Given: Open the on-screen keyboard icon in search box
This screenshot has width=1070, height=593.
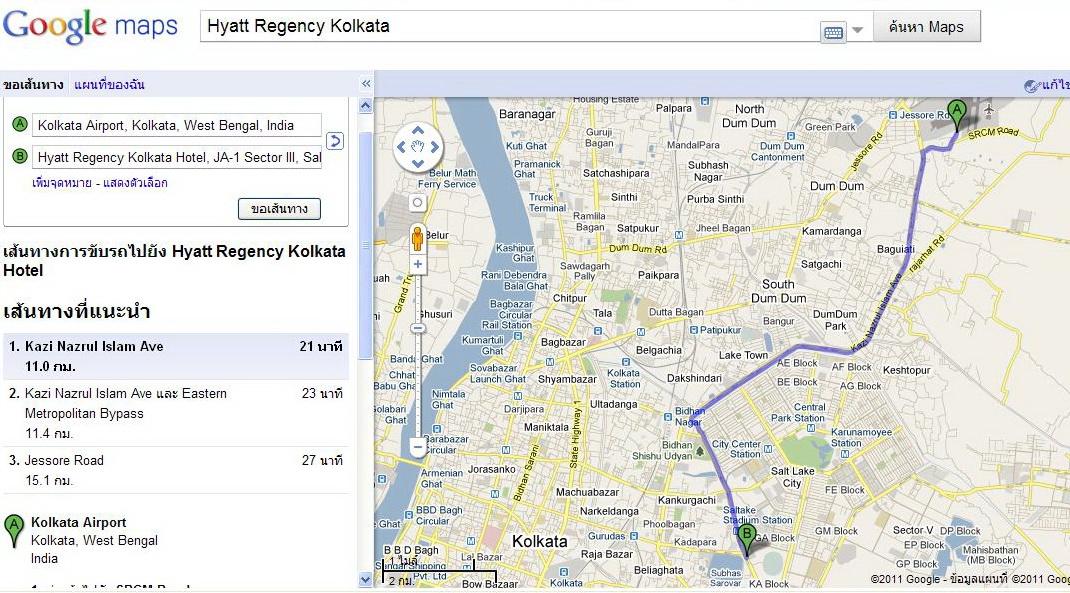Looking at the screenshot, I should pyautogui.click(x=833, y=31).
